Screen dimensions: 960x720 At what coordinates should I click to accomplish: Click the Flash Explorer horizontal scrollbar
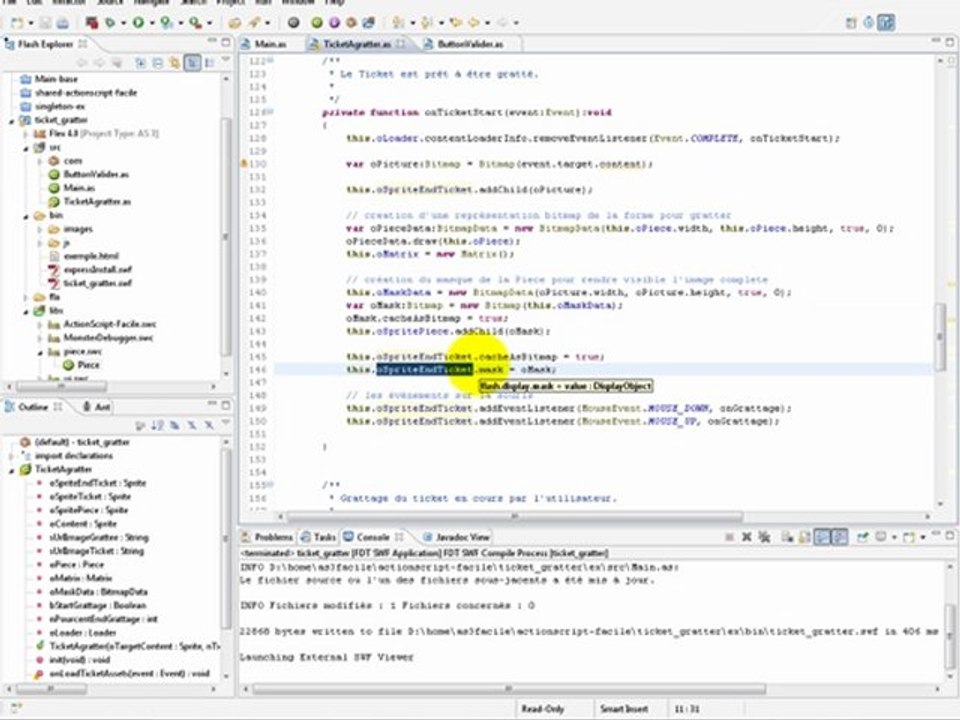(x=61, y=387)
